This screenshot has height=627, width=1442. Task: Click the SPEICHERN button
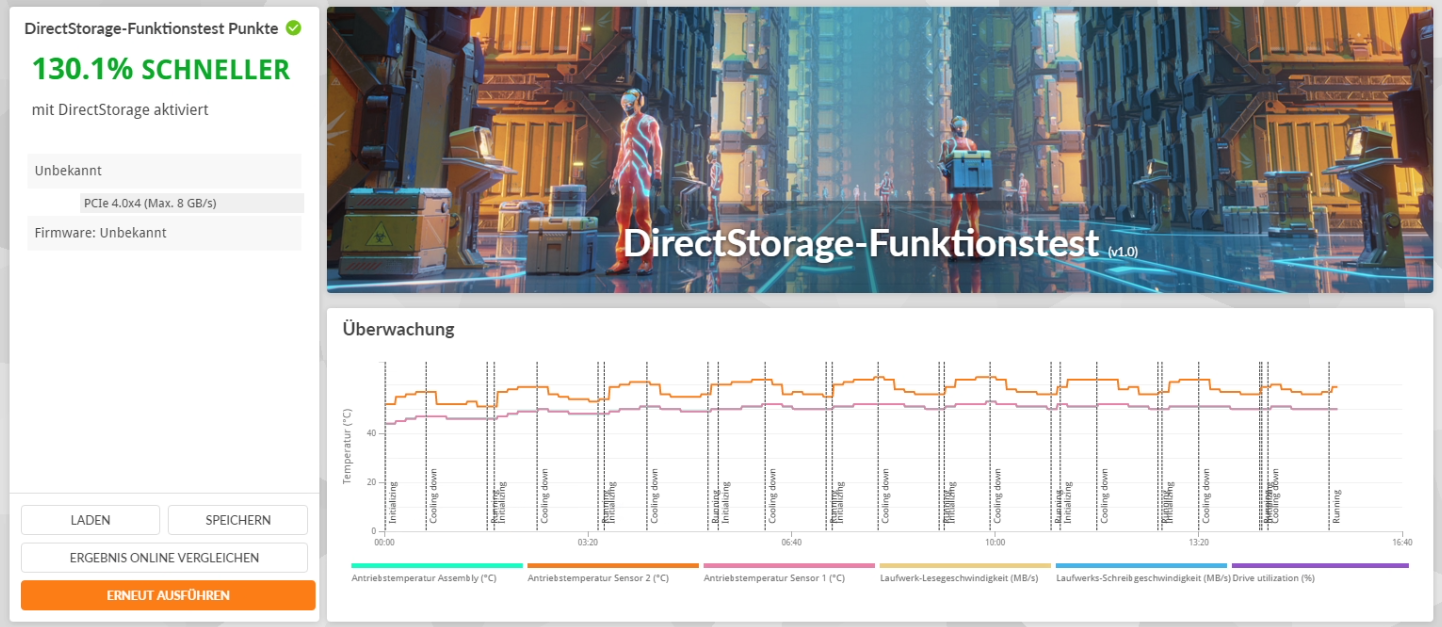click(x=238, y=520)
